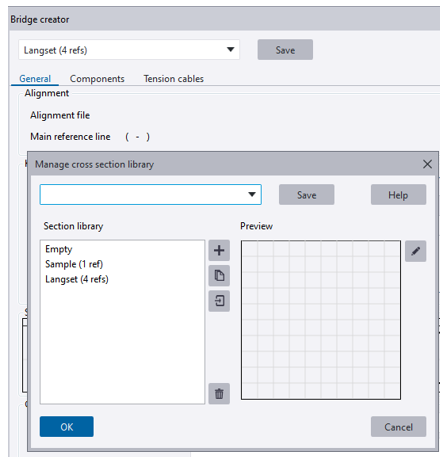Click Save in the Bridge creator window
The image size is (440, 457).
coord(285,50)
